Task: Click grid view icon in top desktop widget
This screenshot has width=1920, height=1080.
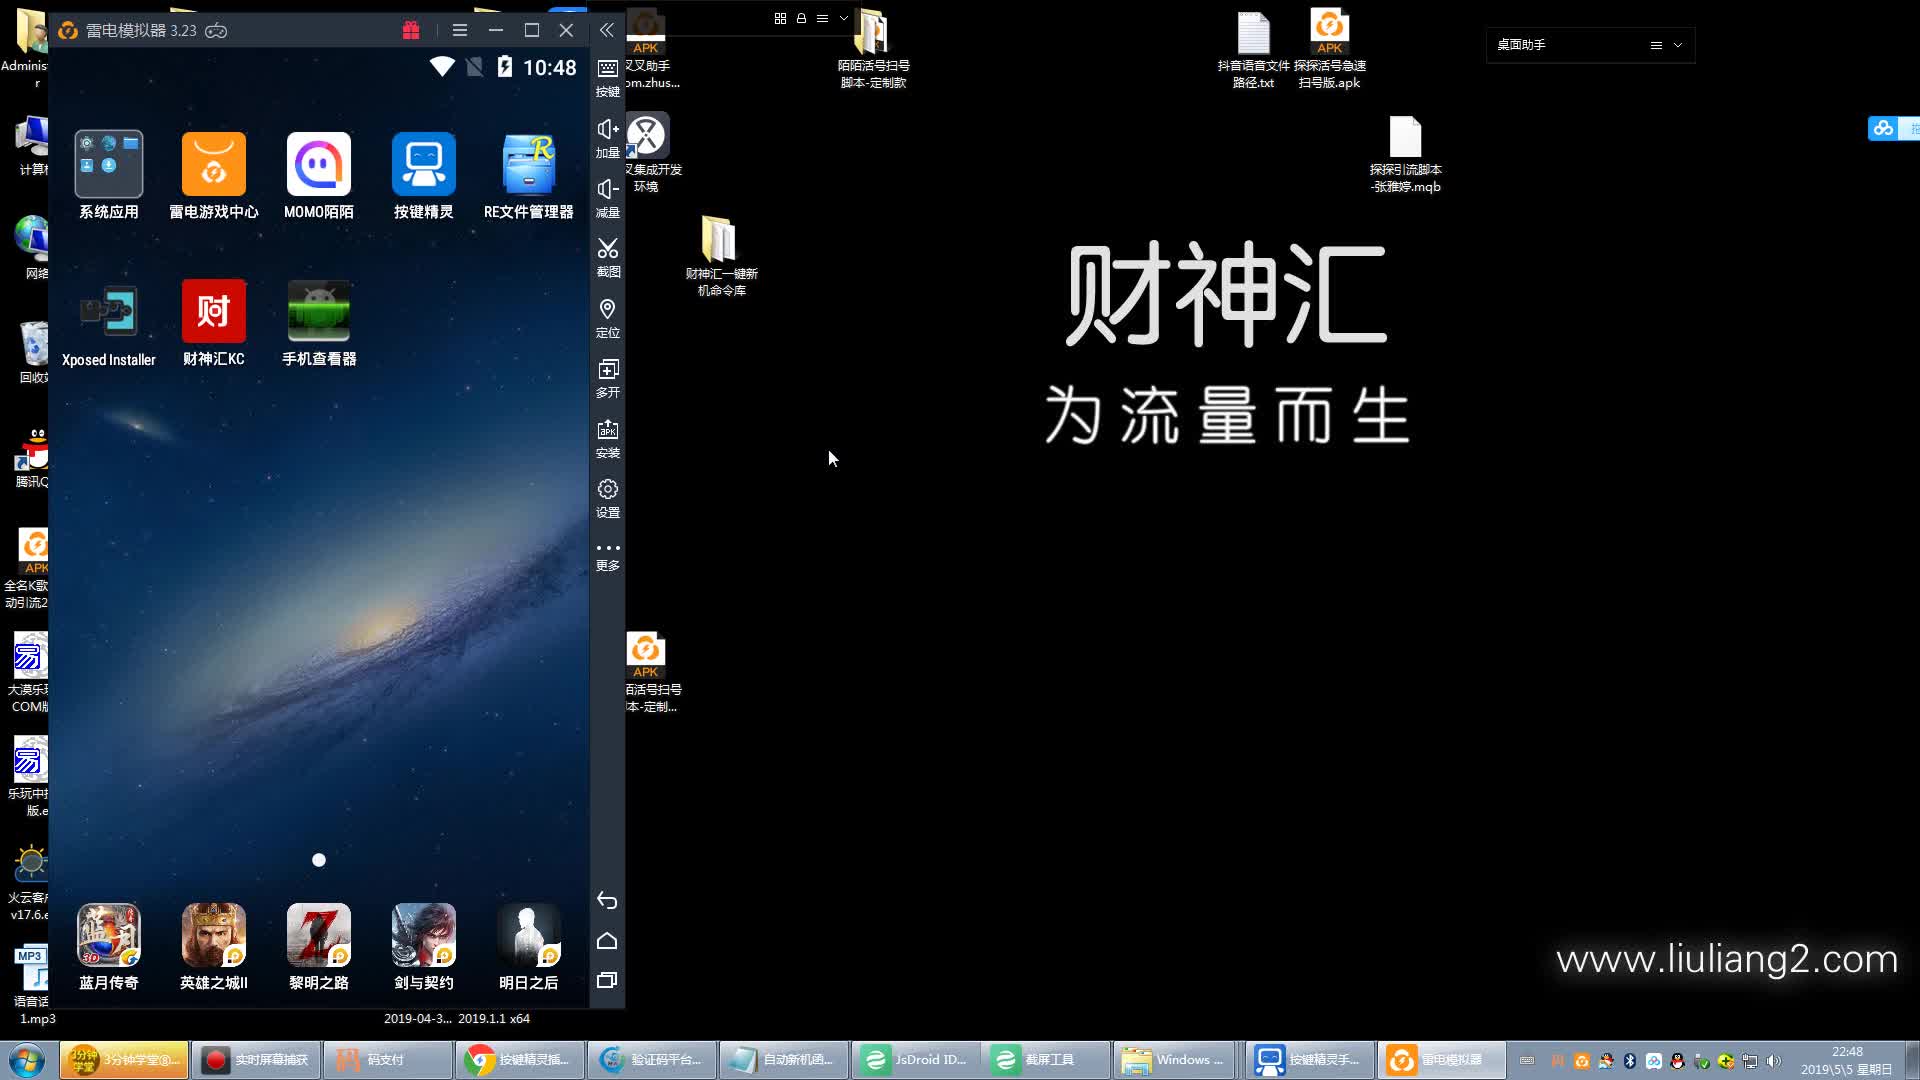Action: click(x=780, y=18)
